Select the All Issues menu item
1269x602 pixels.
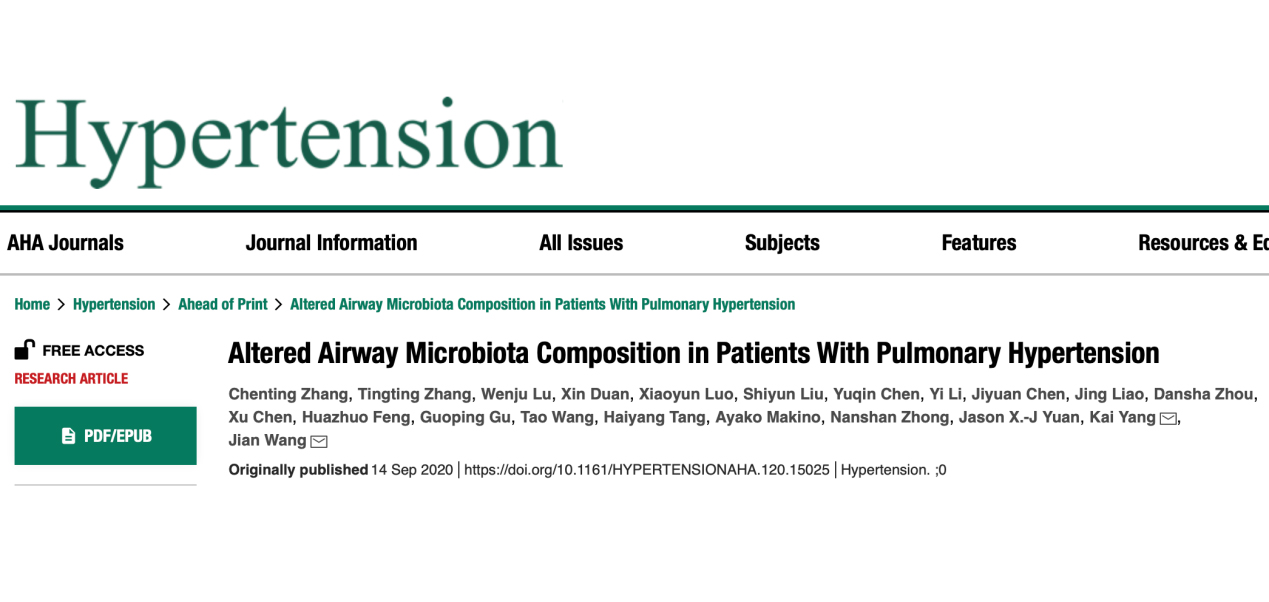(x=581, y=243)
